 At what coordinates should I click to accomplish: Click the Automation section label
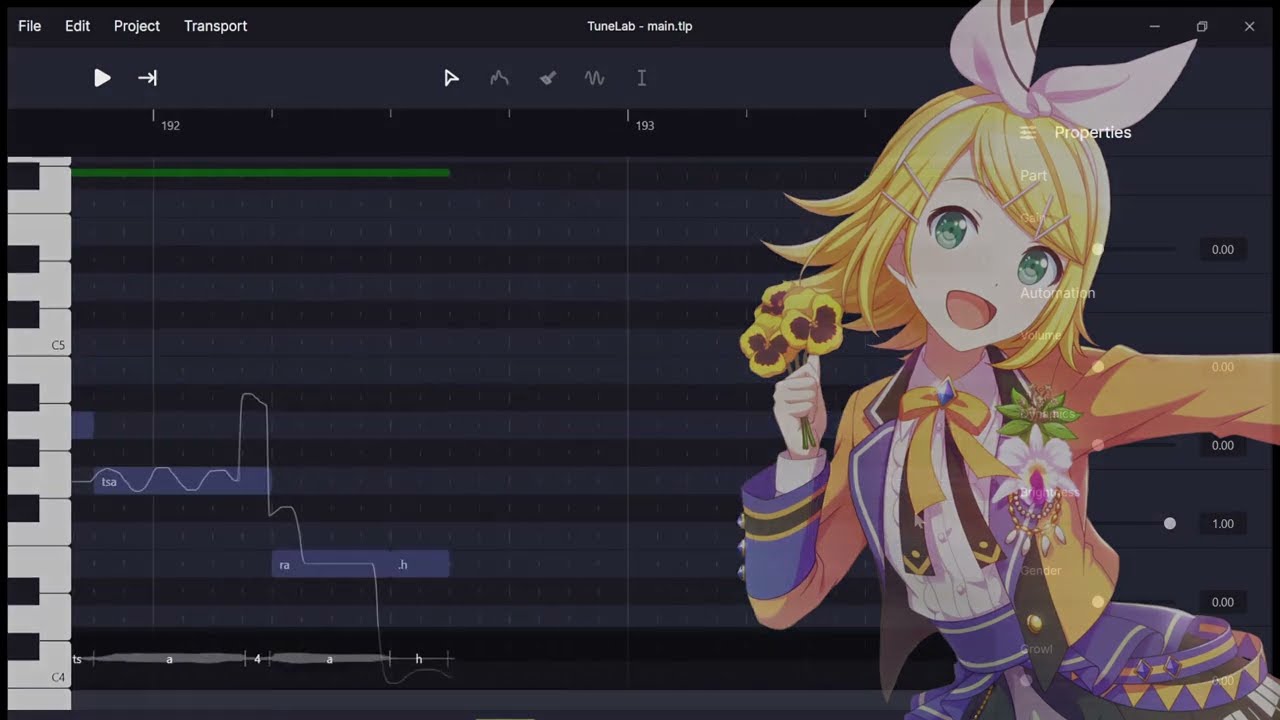[x=1057, y=293]
